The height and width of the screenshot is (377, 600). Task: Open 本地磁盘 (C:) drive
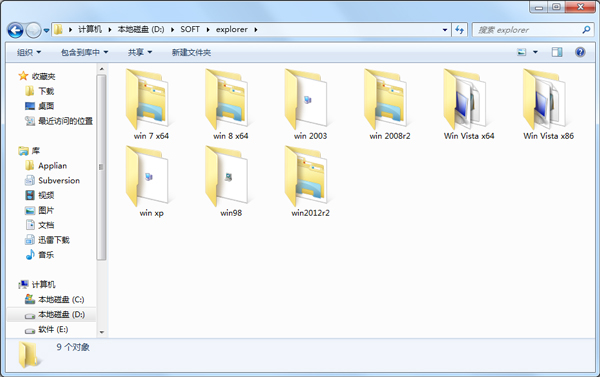tap(55, 299)
